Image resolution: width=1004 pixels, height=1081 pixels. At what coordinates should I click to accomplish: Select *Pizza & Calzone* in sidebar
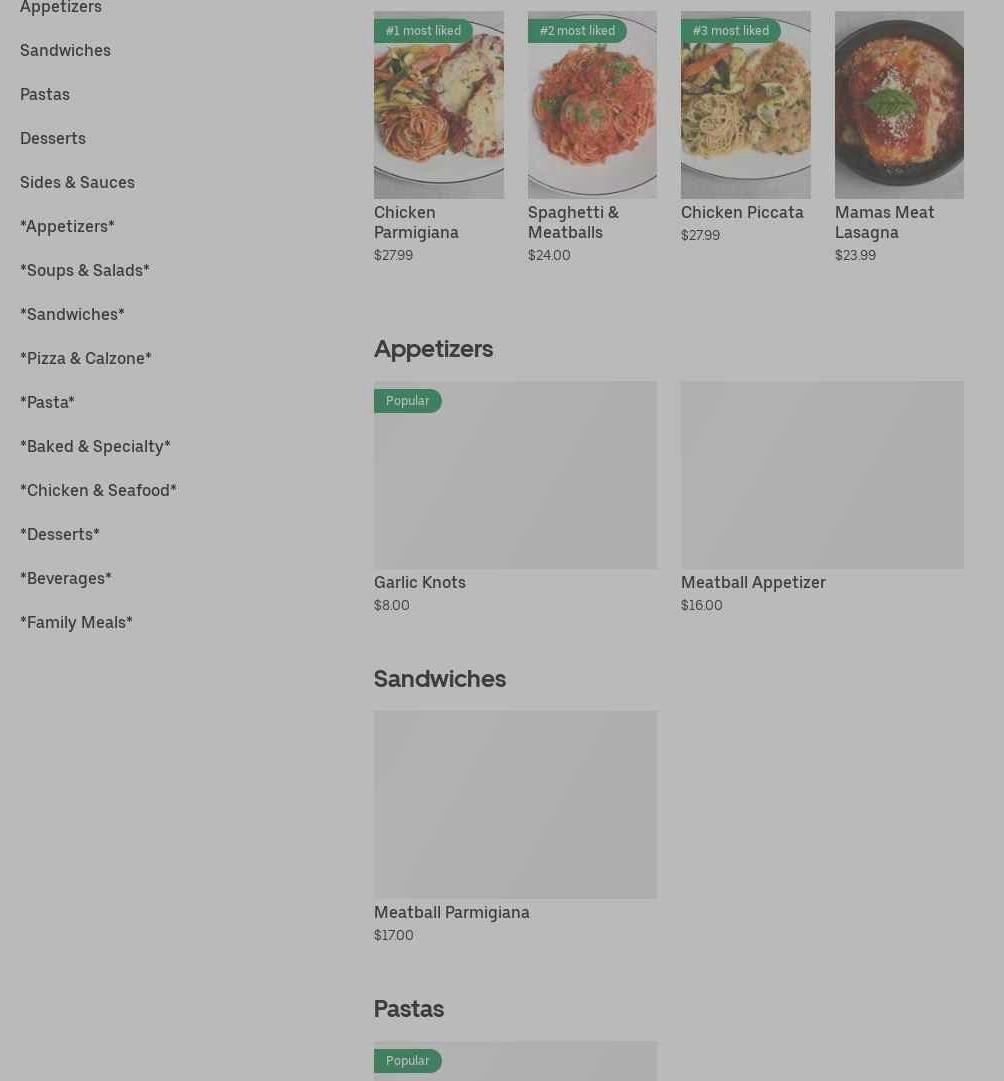86,358
